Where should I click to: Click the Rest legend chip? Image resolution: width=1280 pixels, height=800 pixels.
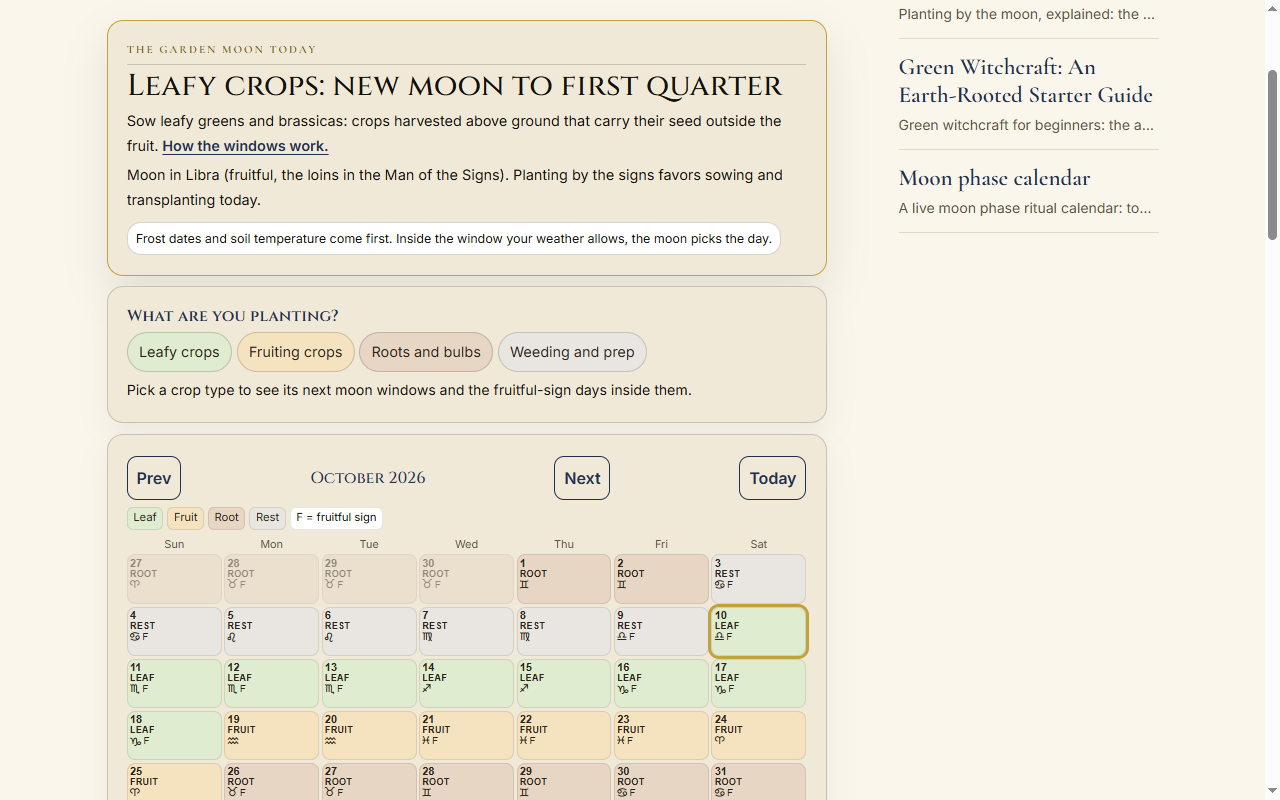pyautogui.click(x=267, y=518)
